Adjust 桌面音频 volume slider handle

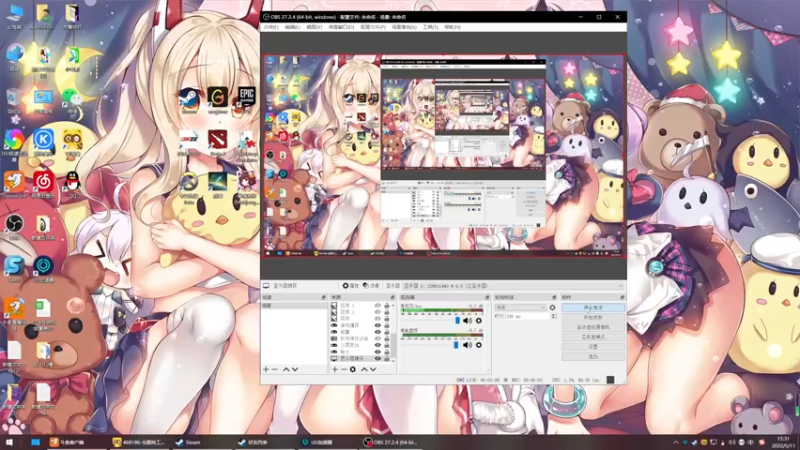point(456,345)
